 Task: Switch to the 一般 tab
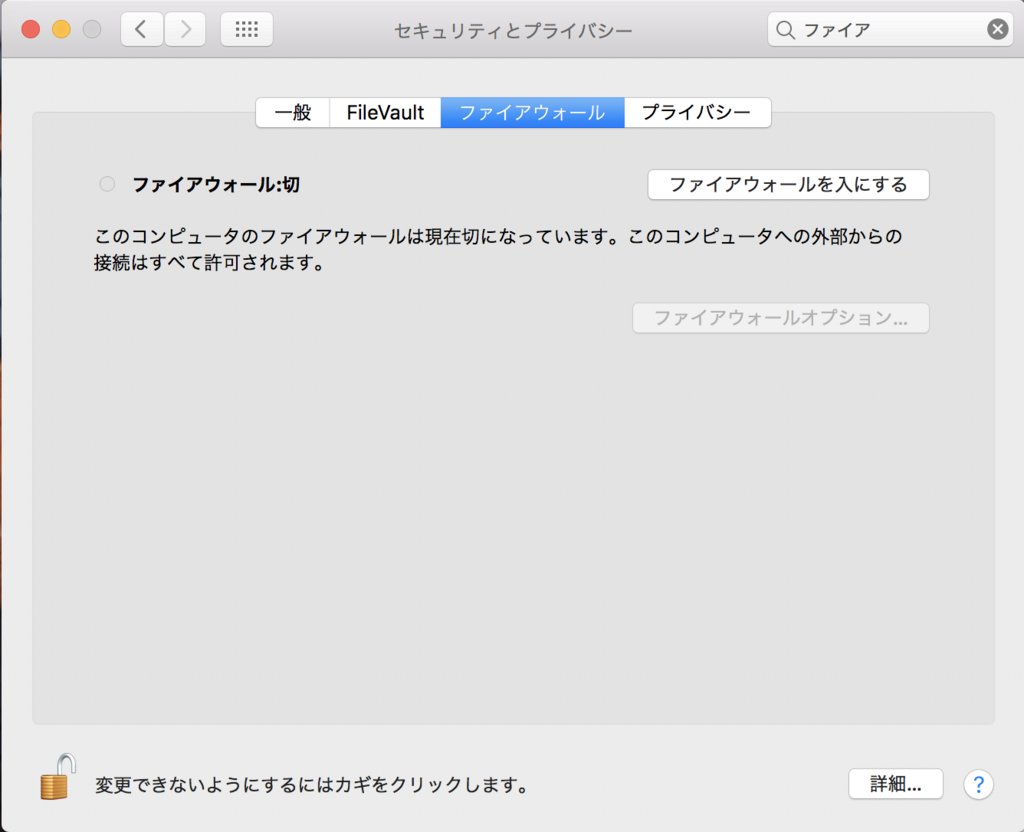click(x=293, y=112)
